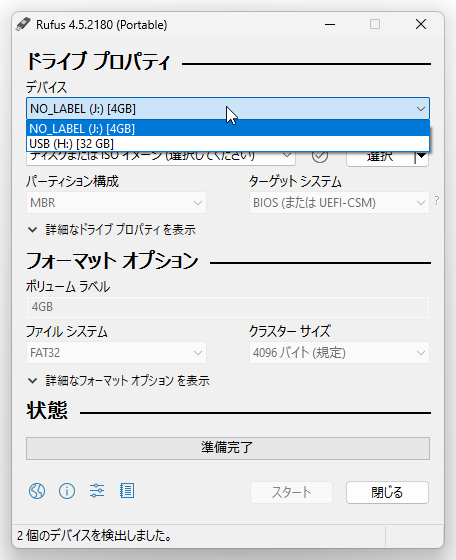
Task: Select NO_LABEL (J:) [4GB] from the device list
Action: pyautogui.click(x=228, y=128)
